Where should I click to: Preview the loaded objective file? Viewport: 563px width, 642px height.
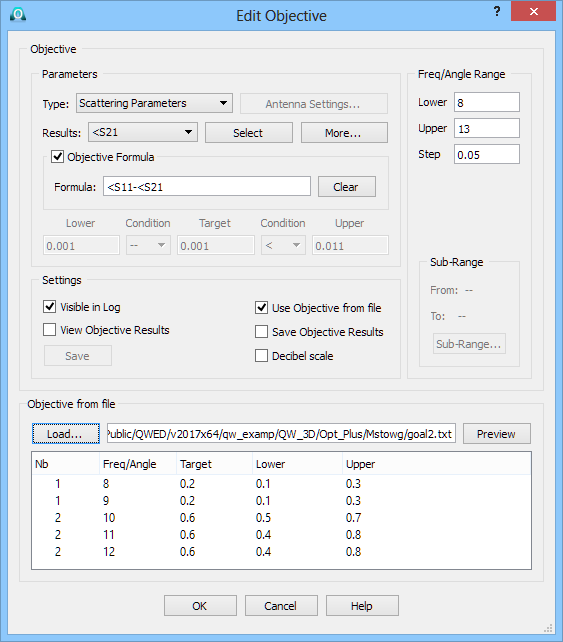[497, 434]
